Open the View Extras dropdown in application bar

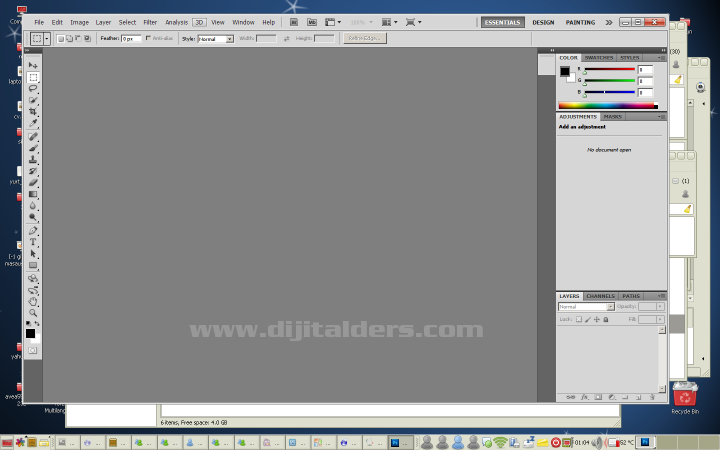point(333,22)
